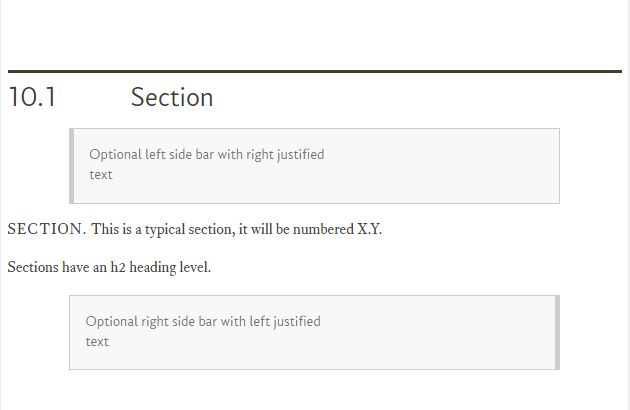Click the blank page area above the rule

315,34
